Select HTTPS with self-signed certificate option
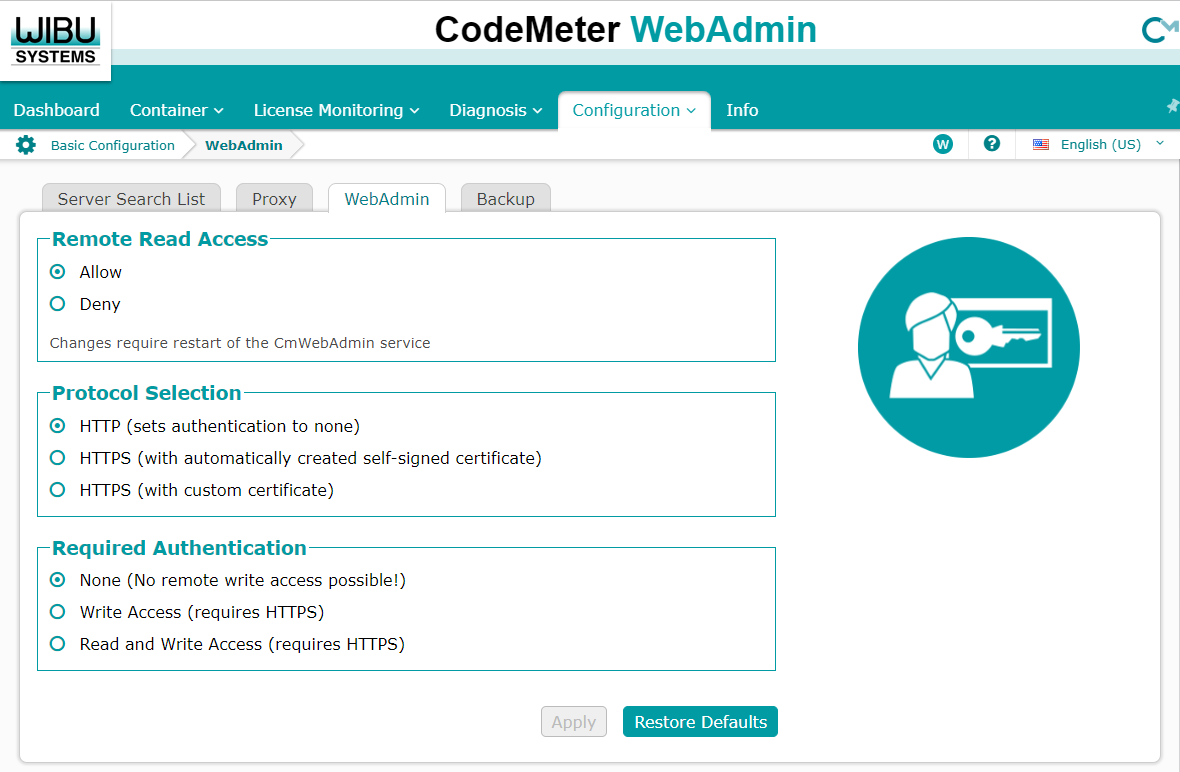1180x772 pixels. click(58, 458)
